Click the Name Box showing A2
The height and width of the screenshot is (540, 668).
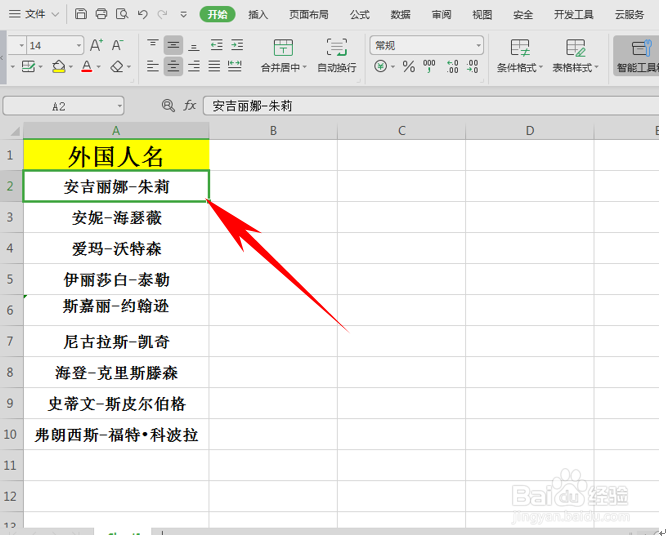pyautogui.click(x=63, y=106)
